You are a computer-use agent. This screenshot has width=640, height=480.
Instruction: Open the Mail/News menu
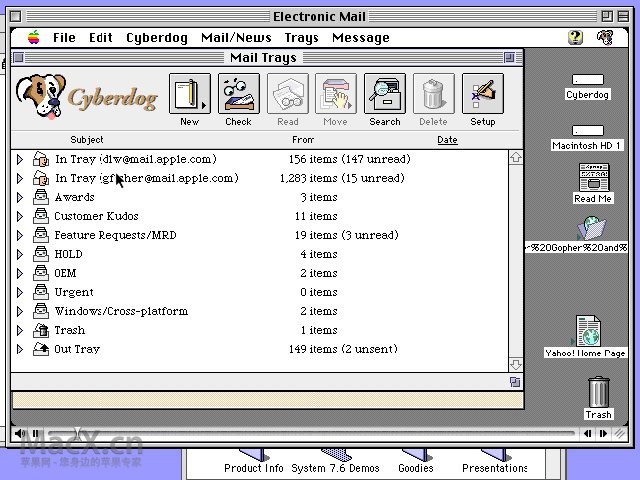pos(236,38)
